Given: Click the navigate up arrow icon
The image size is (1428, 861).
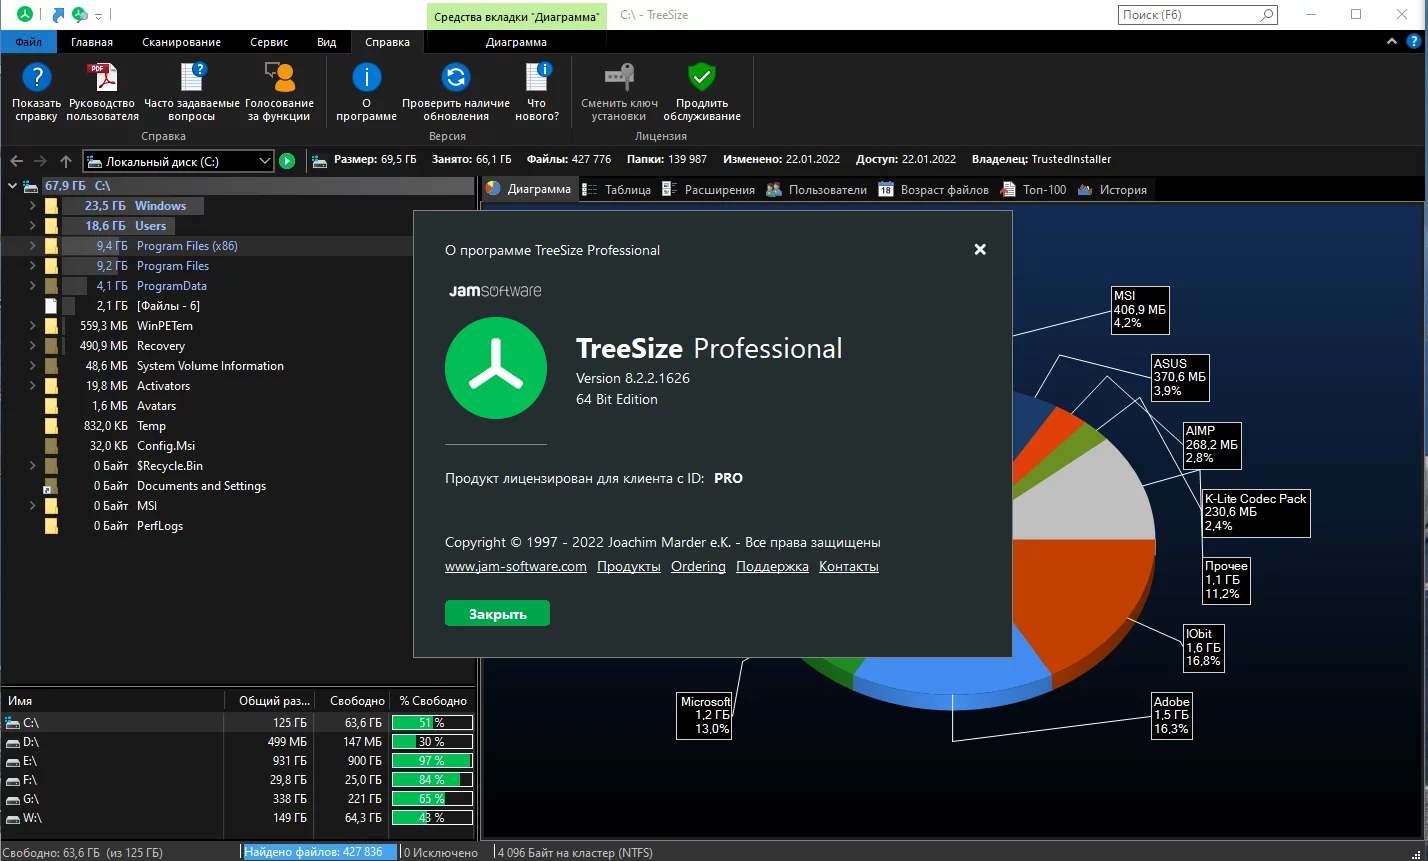Looking at the screenshot, I should 66,161.
